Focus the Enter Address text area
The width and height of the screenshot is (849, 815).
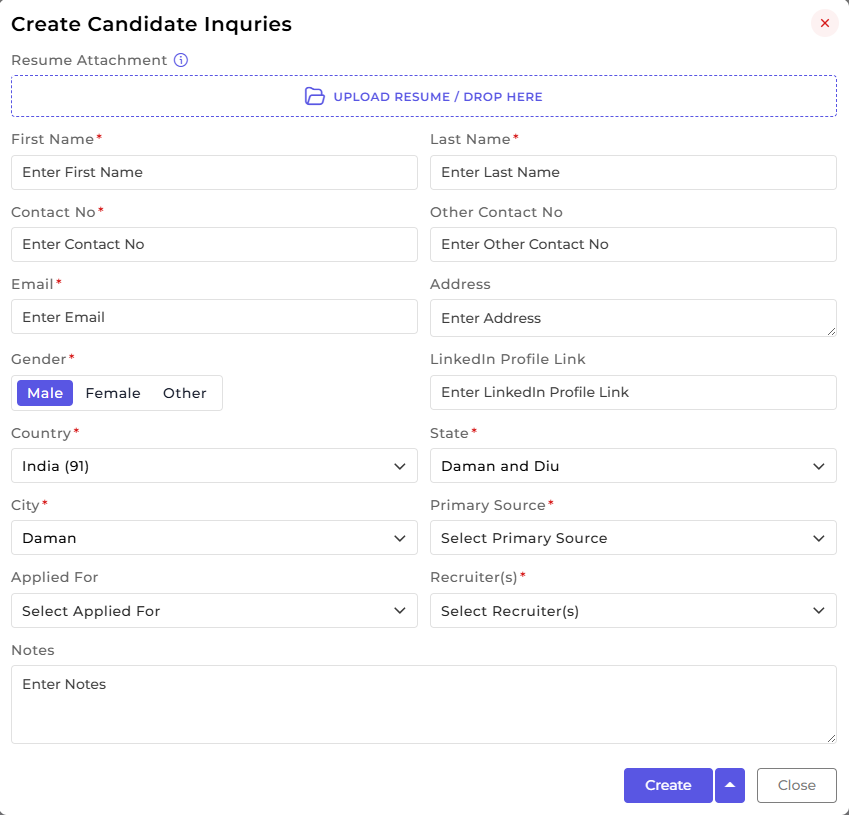633,318
